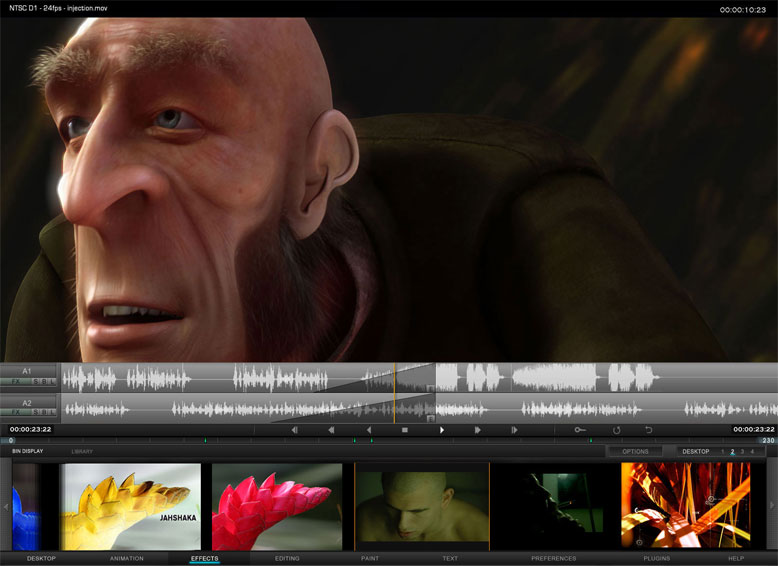Open Preferences
The image size is (778, 566).
point(554,559)
